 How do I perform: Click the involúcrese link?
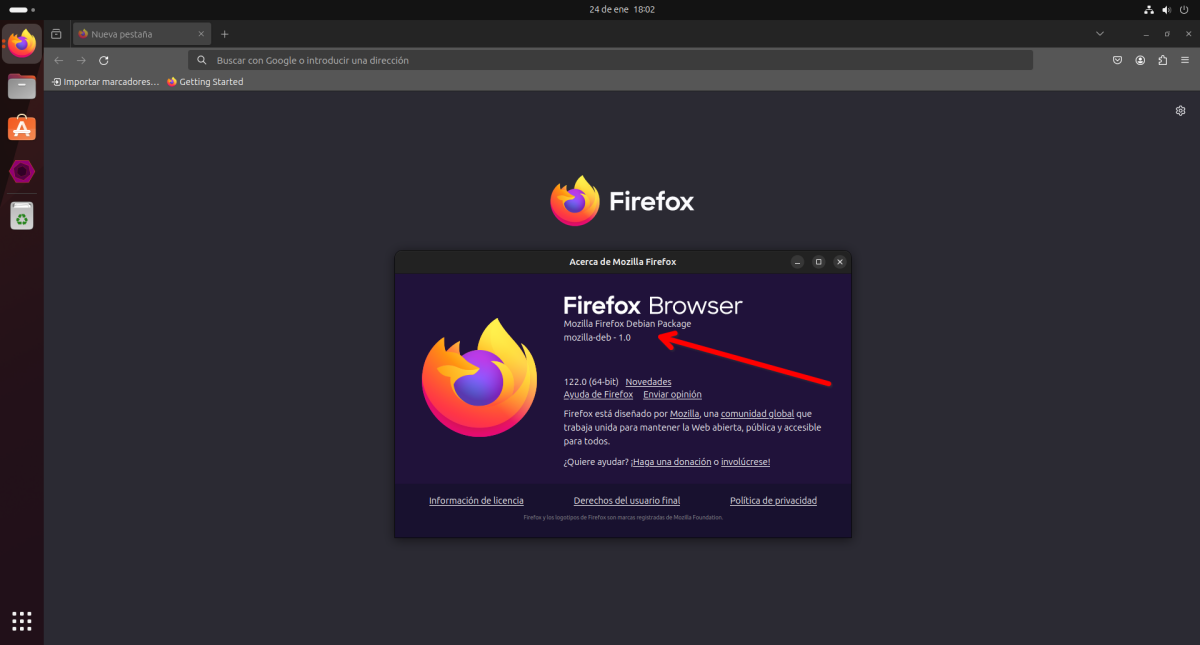coord(745,462)
